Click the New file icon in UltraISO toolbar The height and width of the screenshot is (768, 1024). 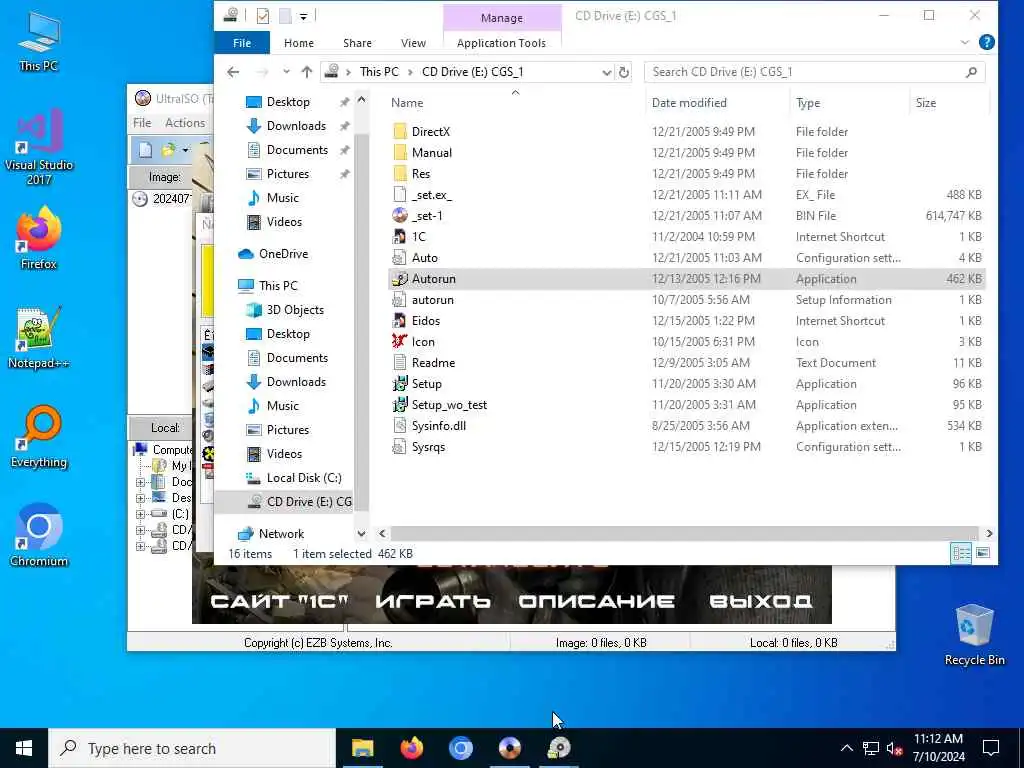(145, 150)
